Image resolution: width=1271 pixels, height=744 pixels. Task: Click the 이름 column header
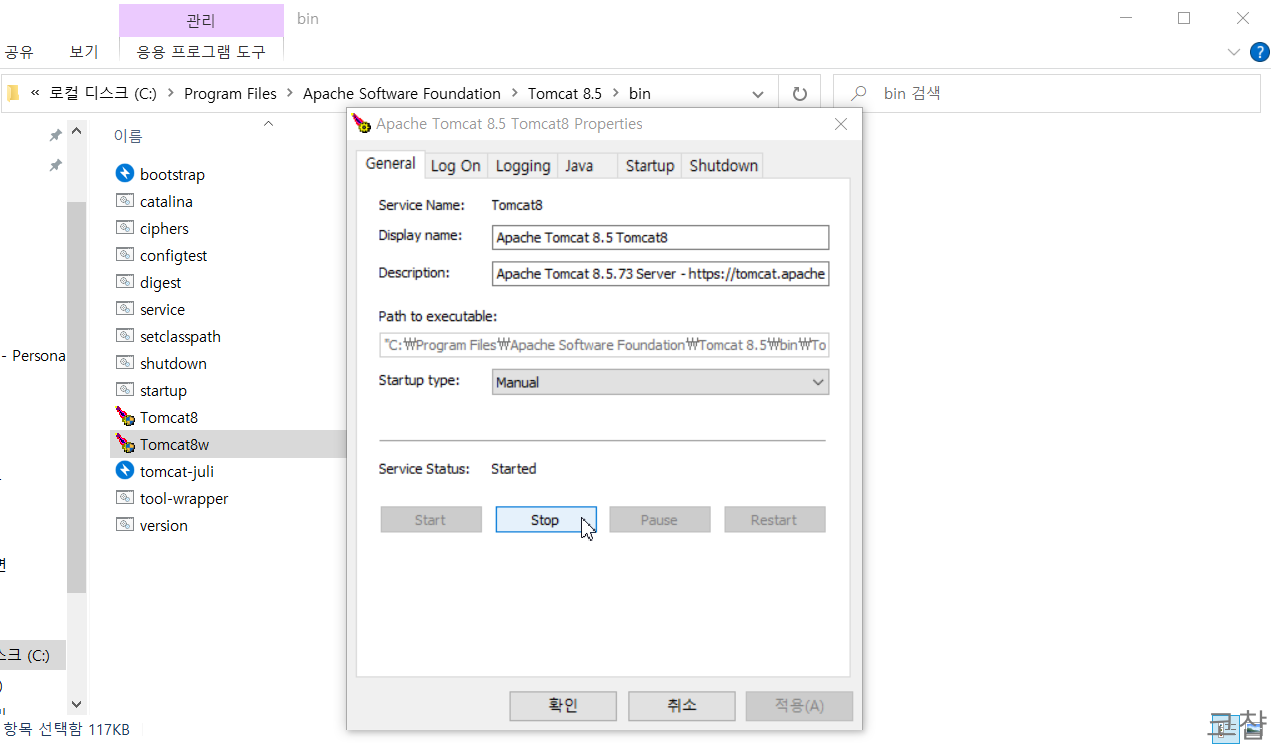[127, 136]
